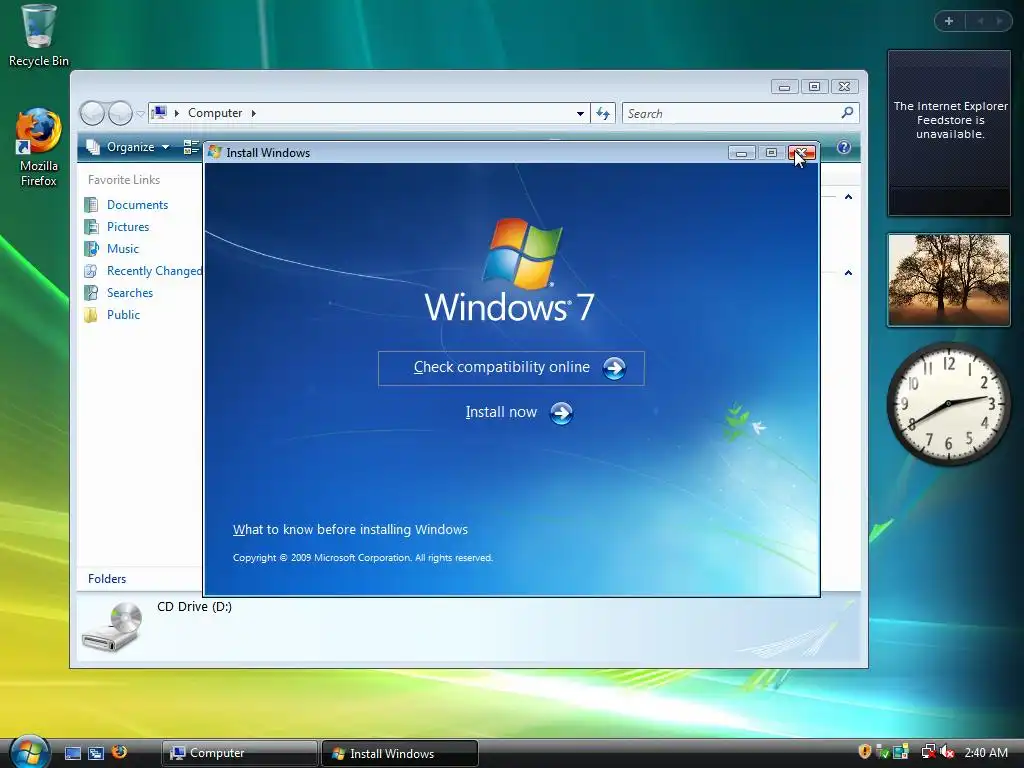Open Searches in Favorite Links

[130, 293]
